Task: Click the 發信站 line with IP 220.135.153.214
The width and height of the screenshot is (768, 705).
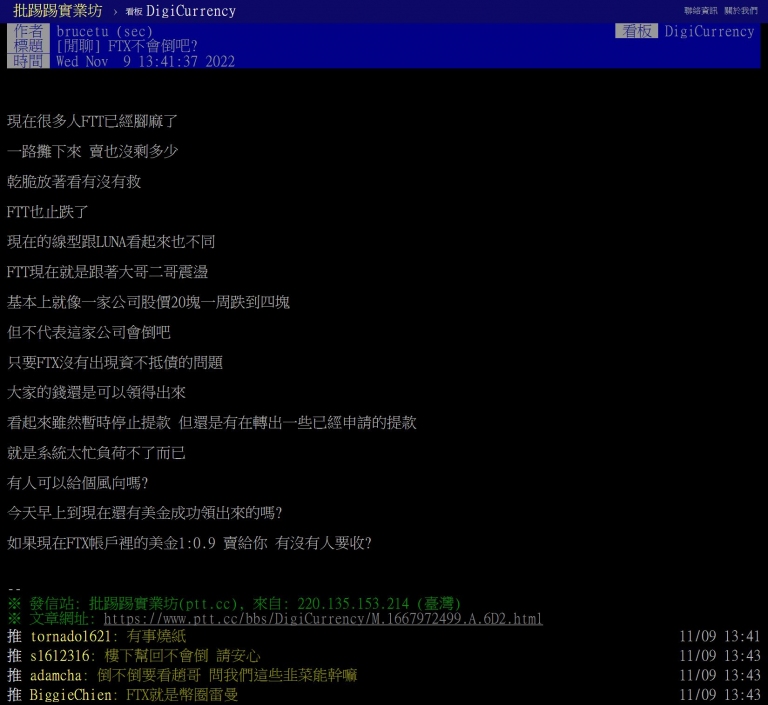Action: (235, 604)
